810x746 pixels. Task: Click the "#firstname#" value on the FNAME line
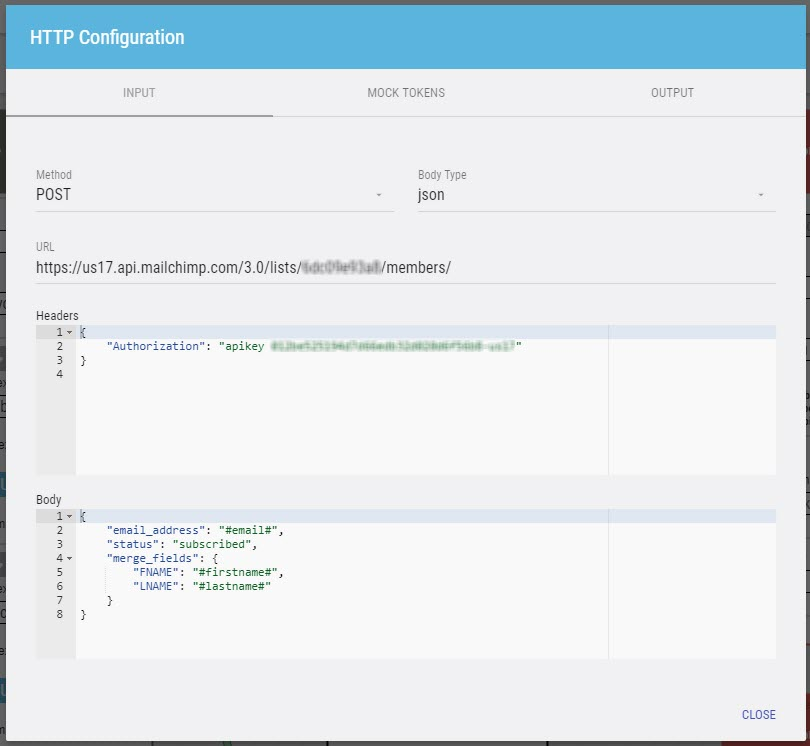(x=239, y=572)
